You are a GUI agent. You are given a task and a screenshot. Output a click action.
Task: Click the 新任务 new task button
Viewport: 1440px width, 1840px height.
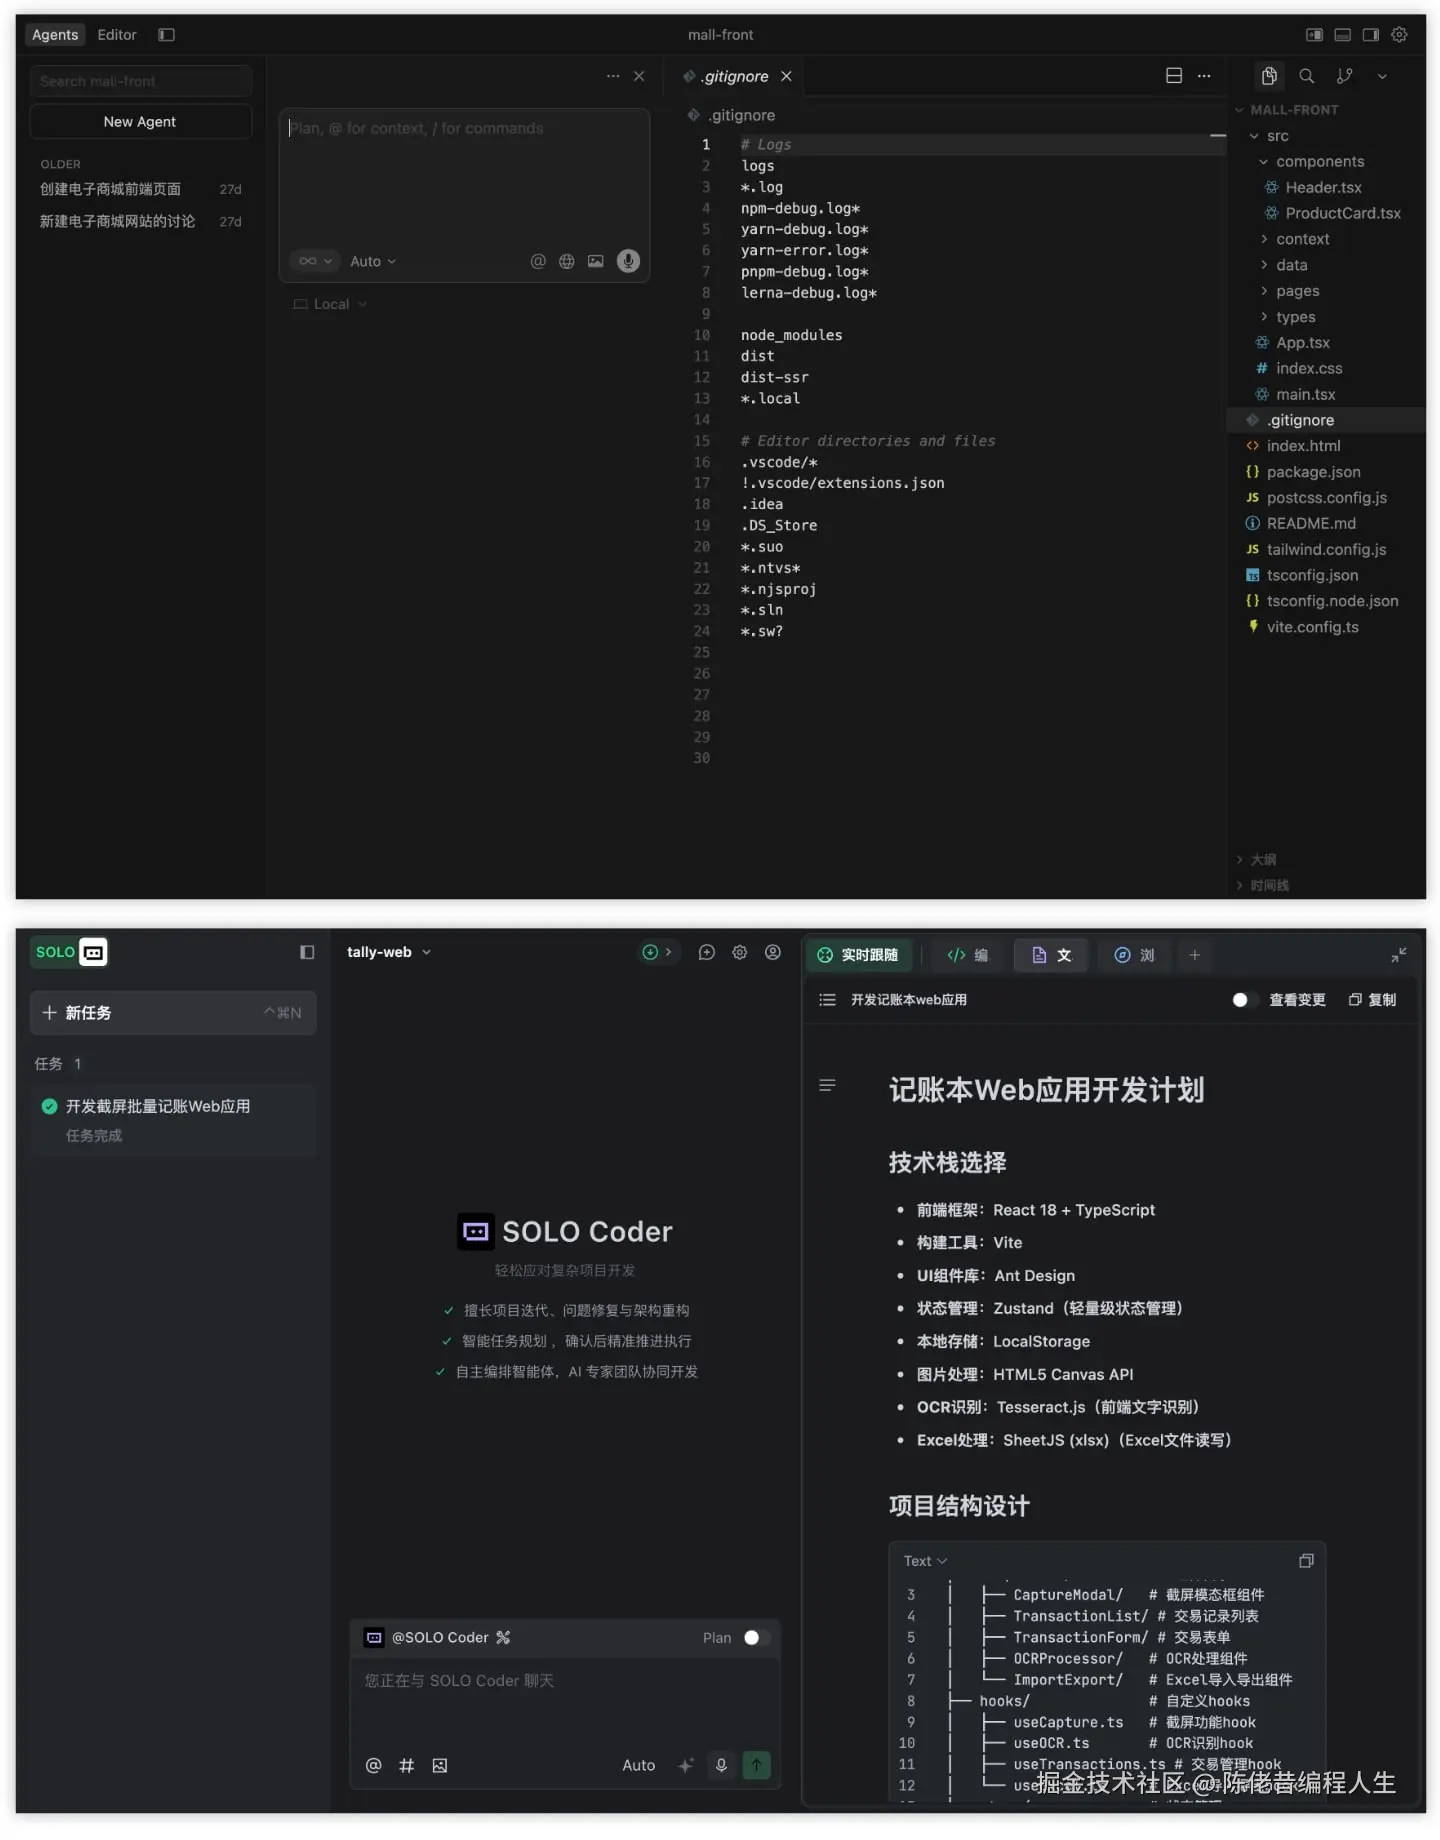pos(173,1014)
